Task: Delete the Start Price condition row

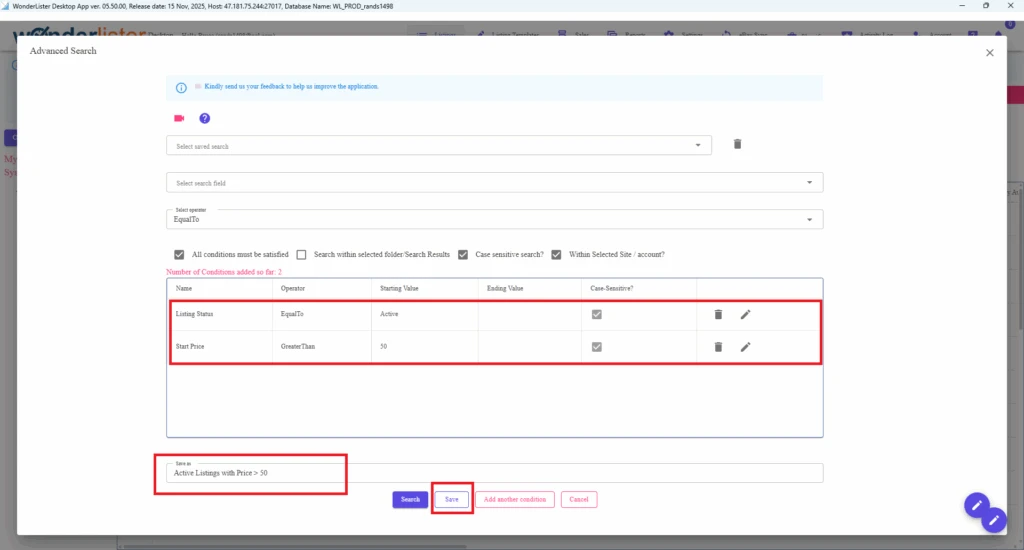Action: (x=718, y=347)
